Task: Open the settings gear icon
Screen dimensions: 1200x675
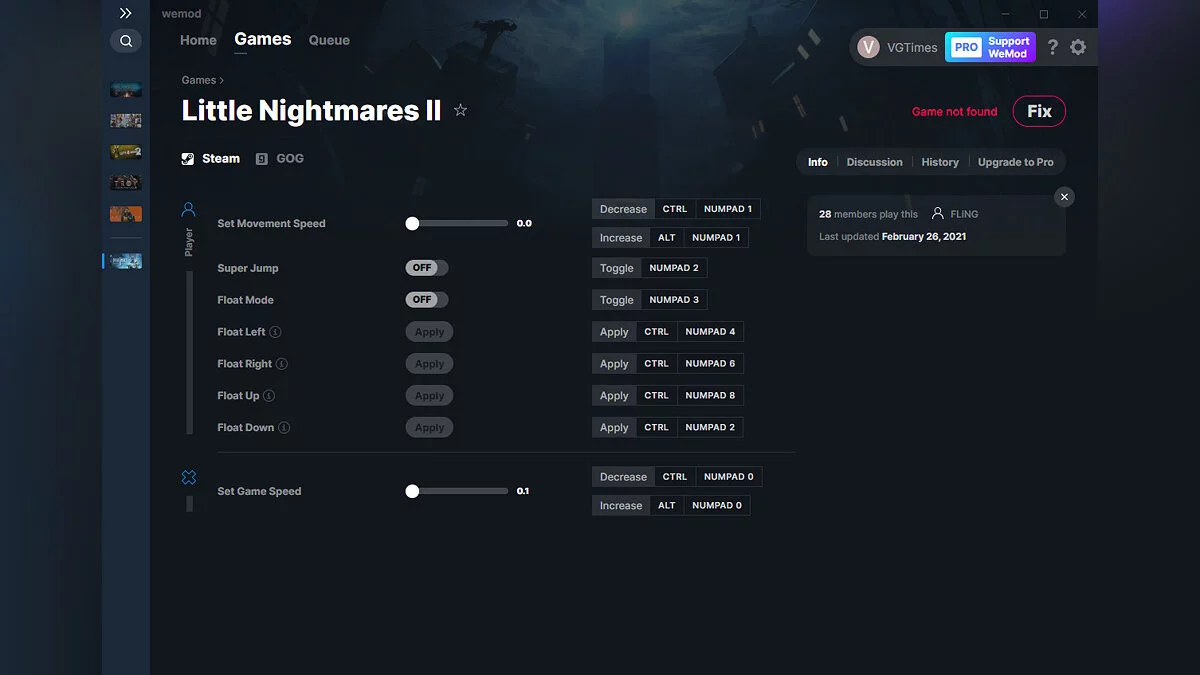Action: 1078,47
